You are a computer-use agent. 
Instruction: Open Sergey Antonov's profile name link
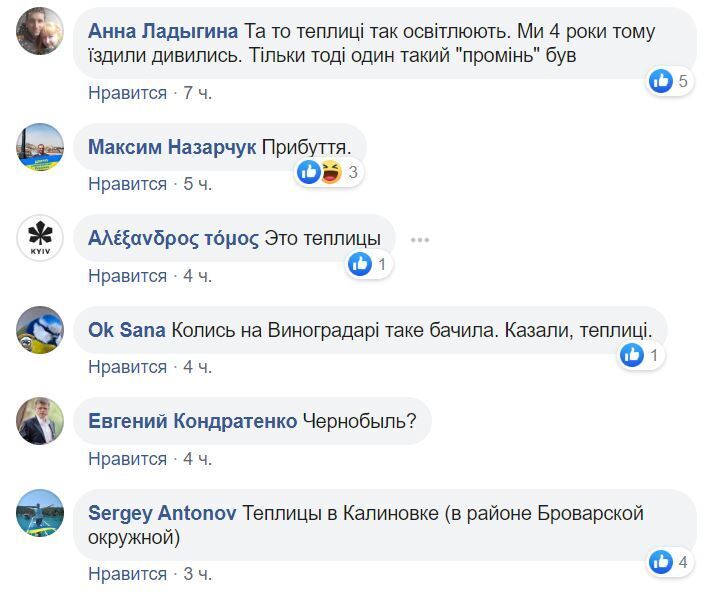pyautogui.click(x=162, y=513)
